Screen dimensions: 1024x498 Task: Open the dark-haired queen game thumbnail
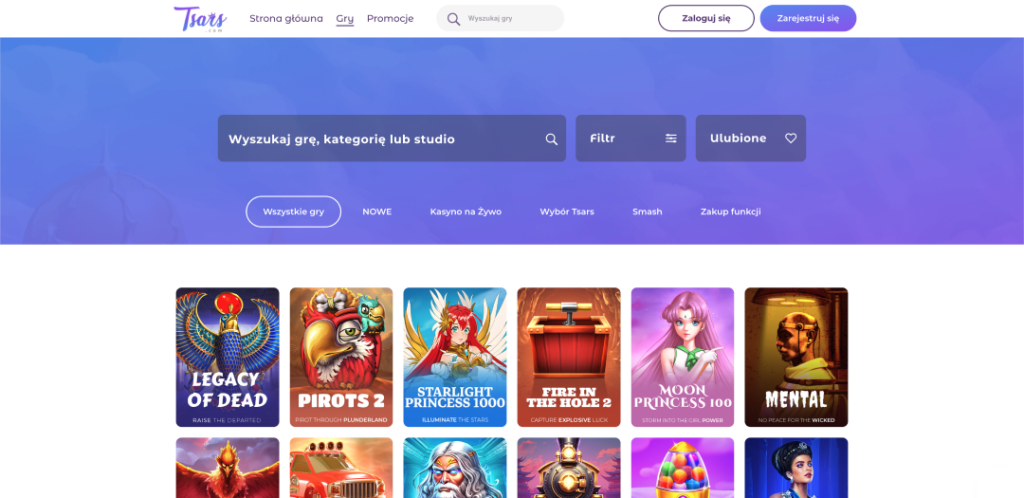coord(796,468)
